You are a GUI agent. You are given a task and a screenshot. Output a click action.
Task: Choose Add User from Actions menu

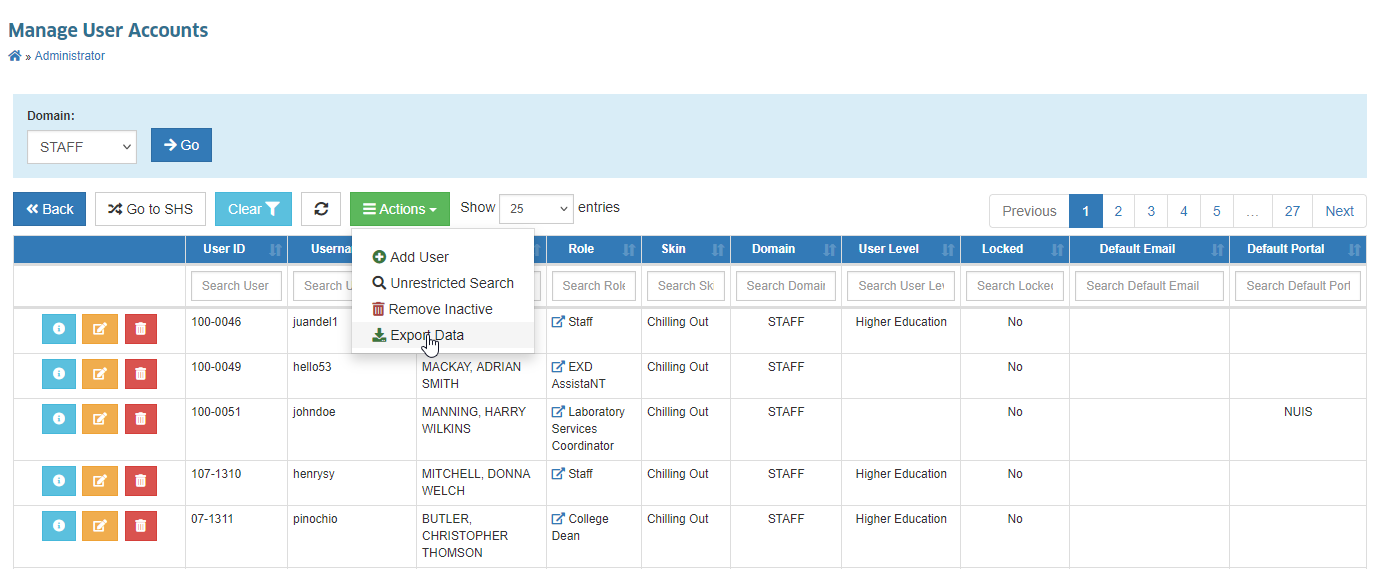point(443,257)
